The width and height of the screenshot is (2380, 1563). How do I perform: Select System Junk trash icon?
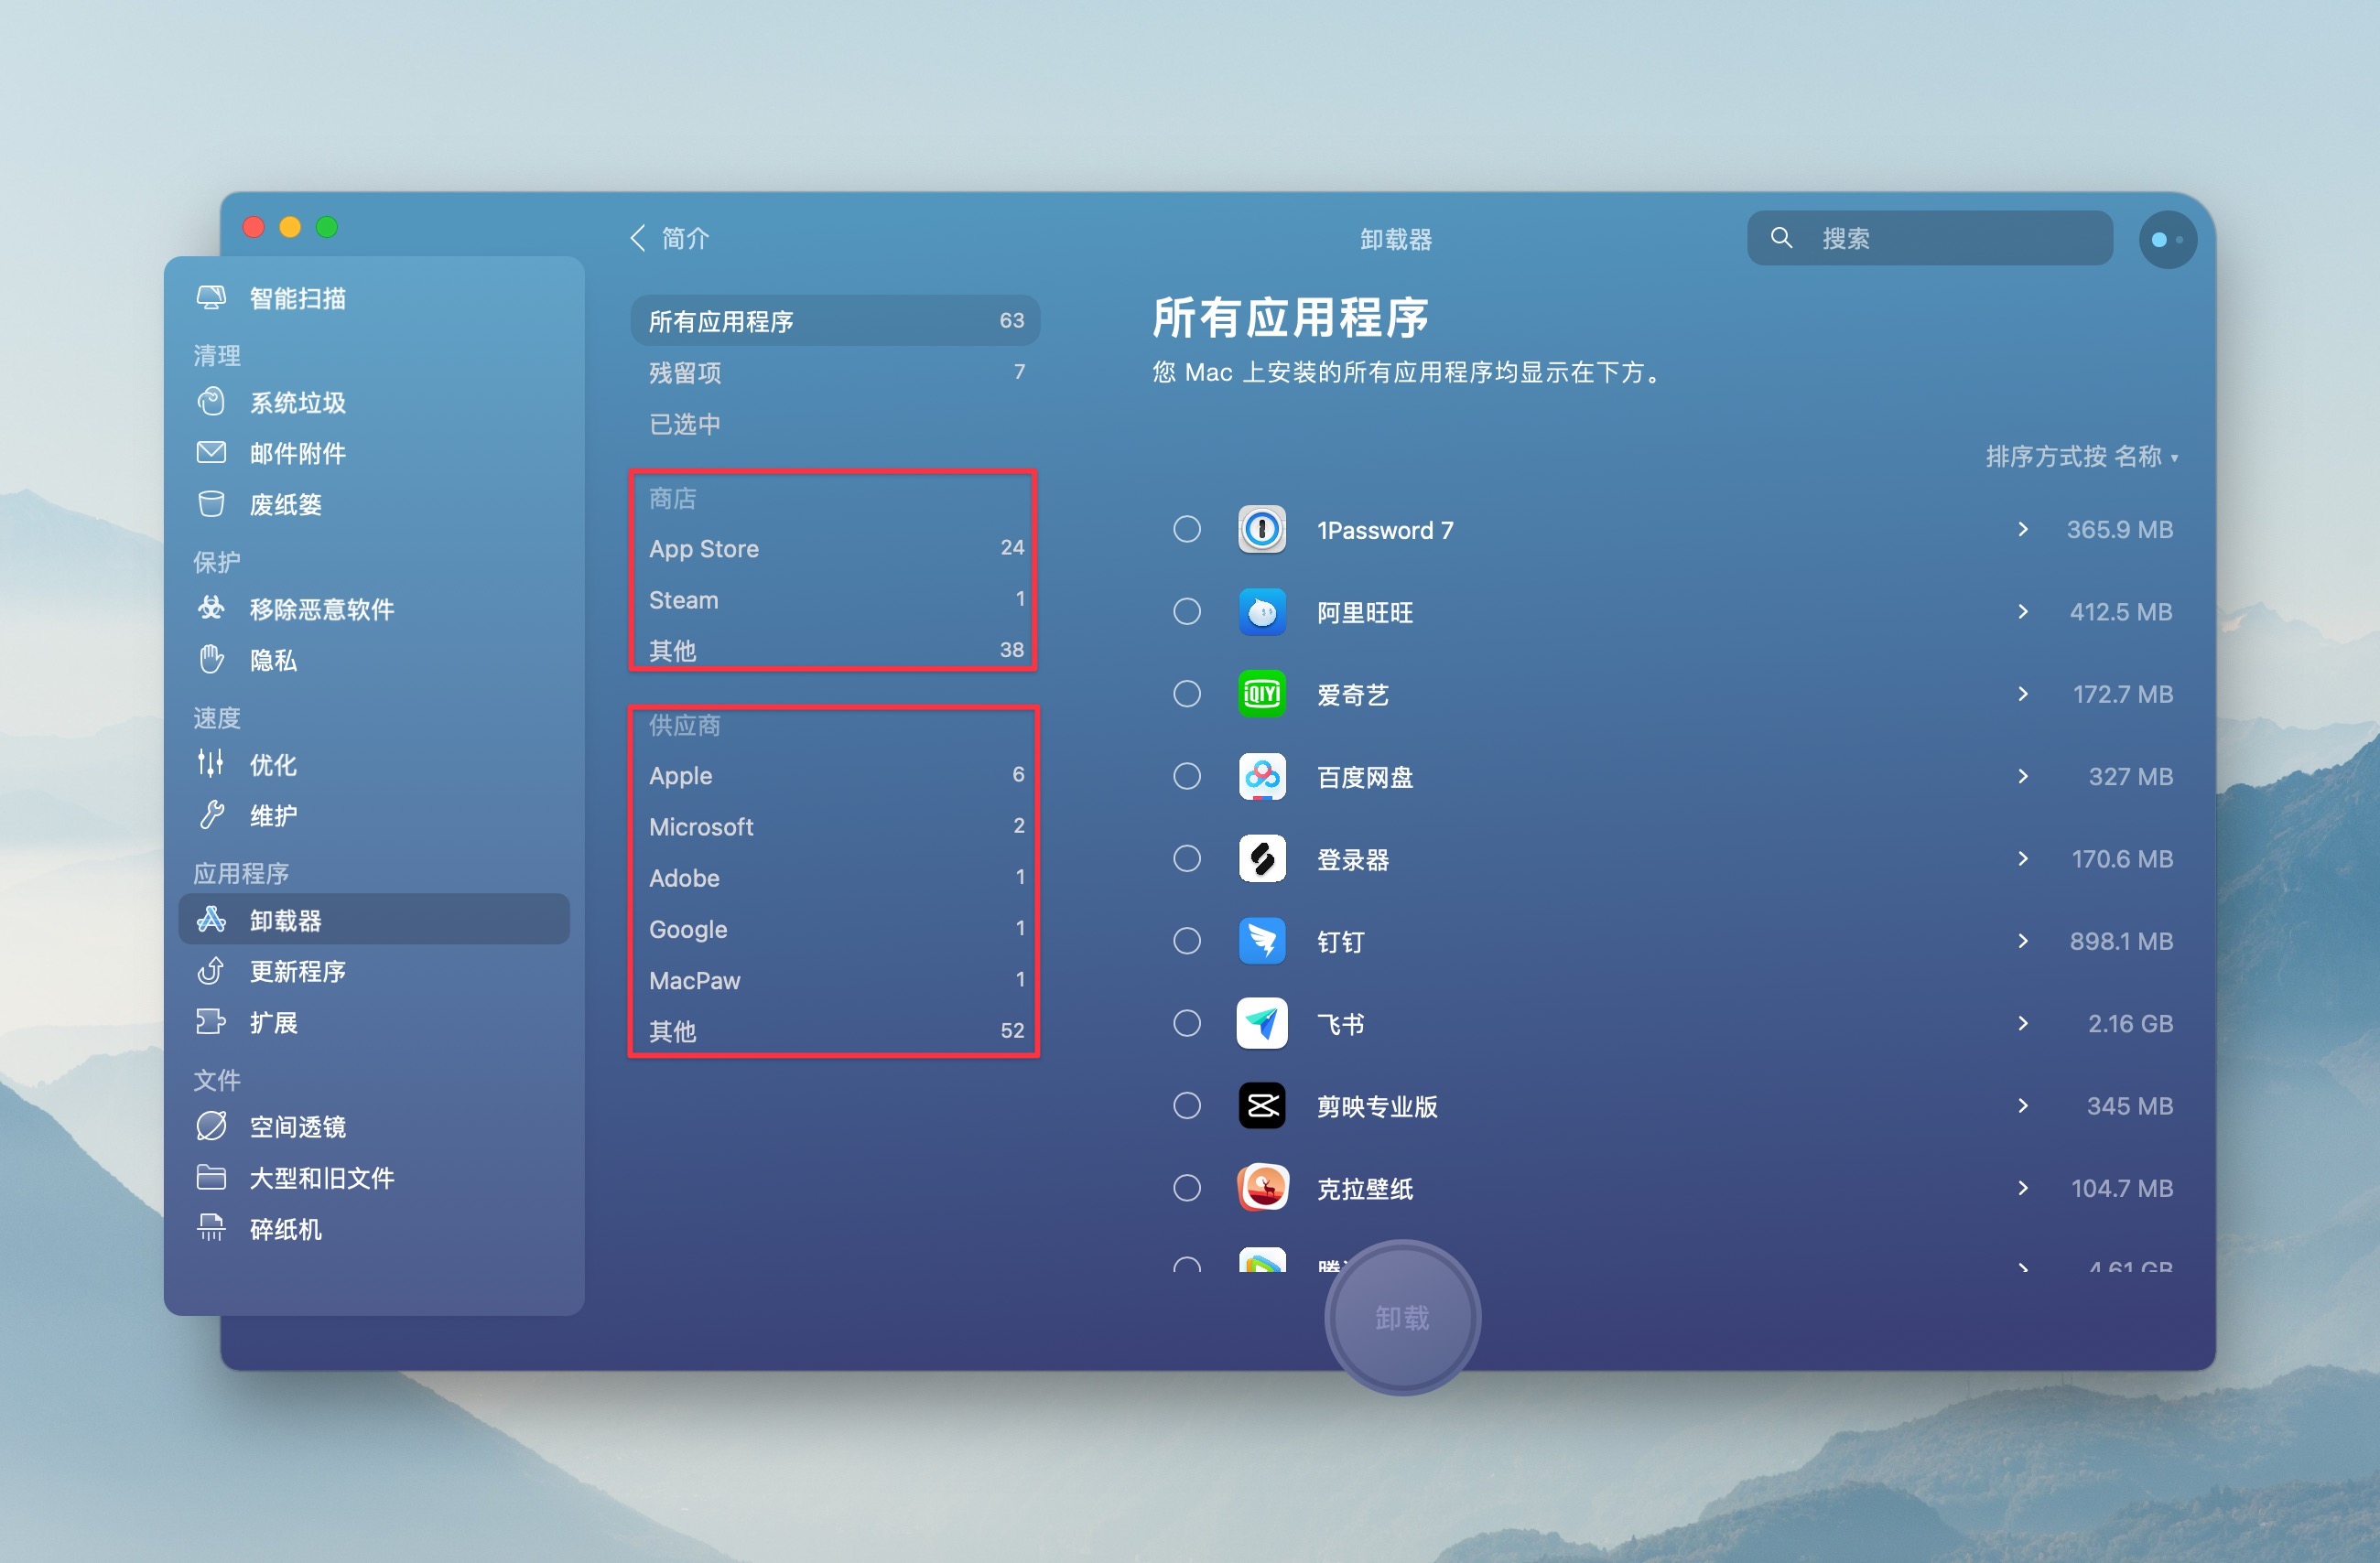pos(211,402)
